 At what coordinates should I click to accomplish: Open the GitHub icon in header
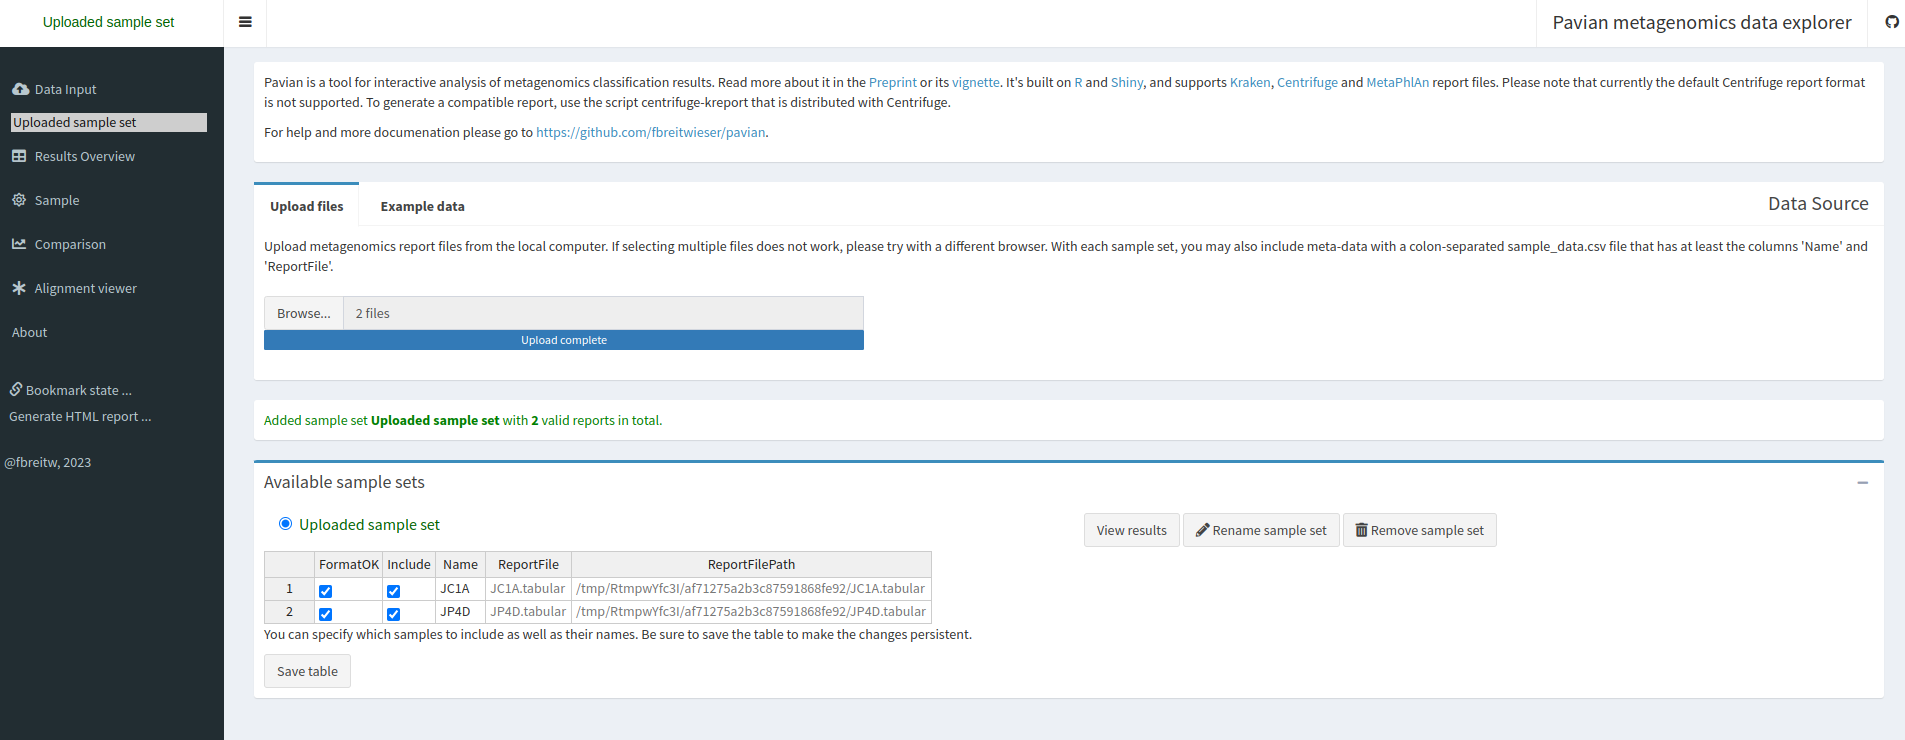tap(1891, 22)
